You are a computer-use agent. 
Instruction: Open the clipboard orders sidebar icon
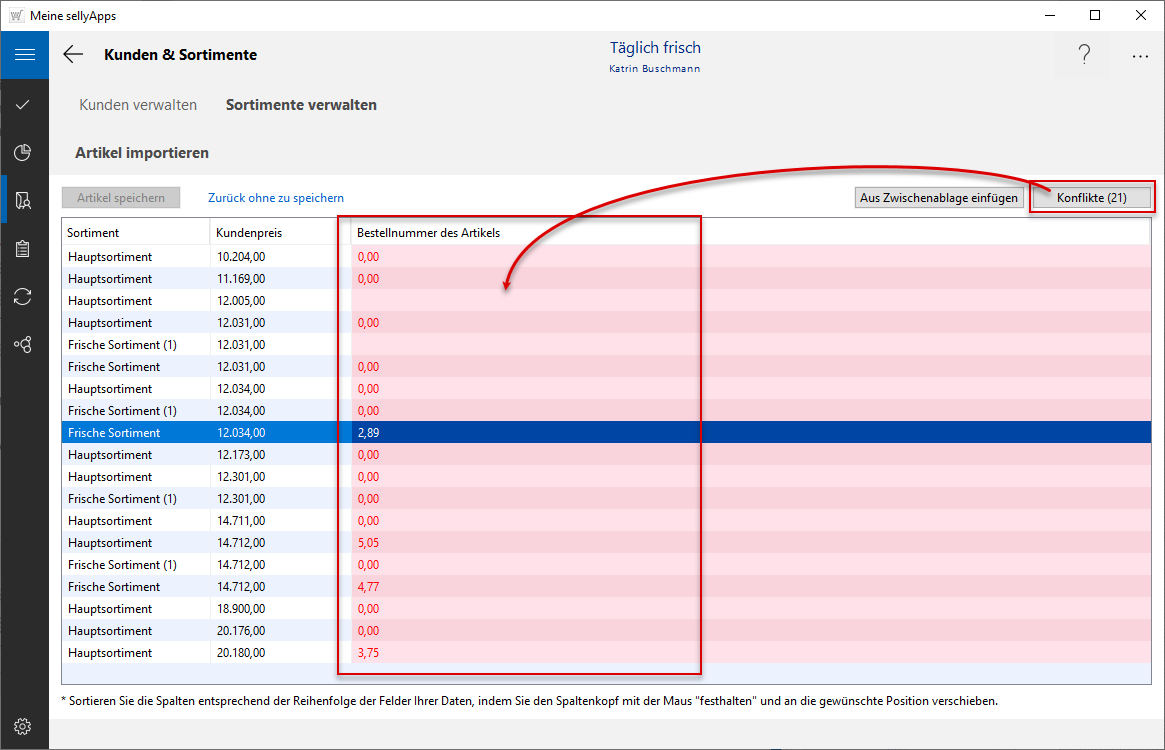[23, 248]
